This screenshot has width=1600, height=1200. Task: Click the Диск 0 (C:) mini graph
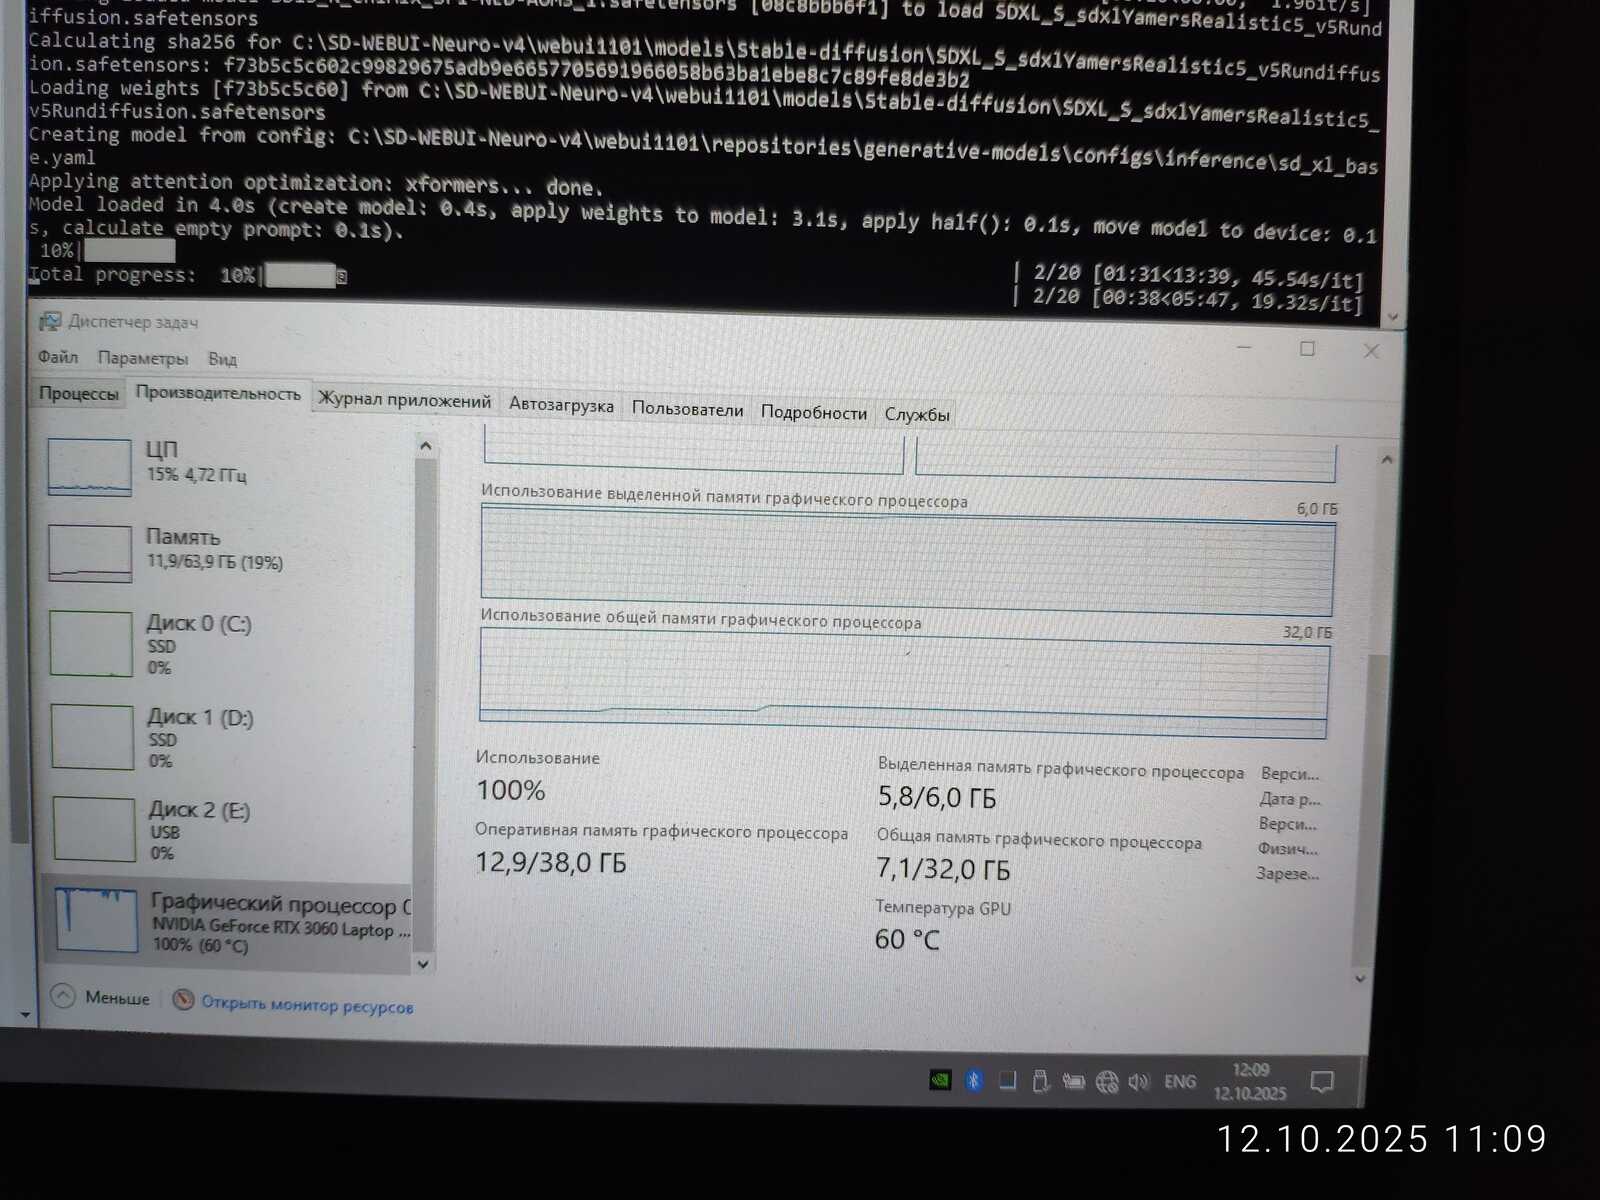point(91,644)
